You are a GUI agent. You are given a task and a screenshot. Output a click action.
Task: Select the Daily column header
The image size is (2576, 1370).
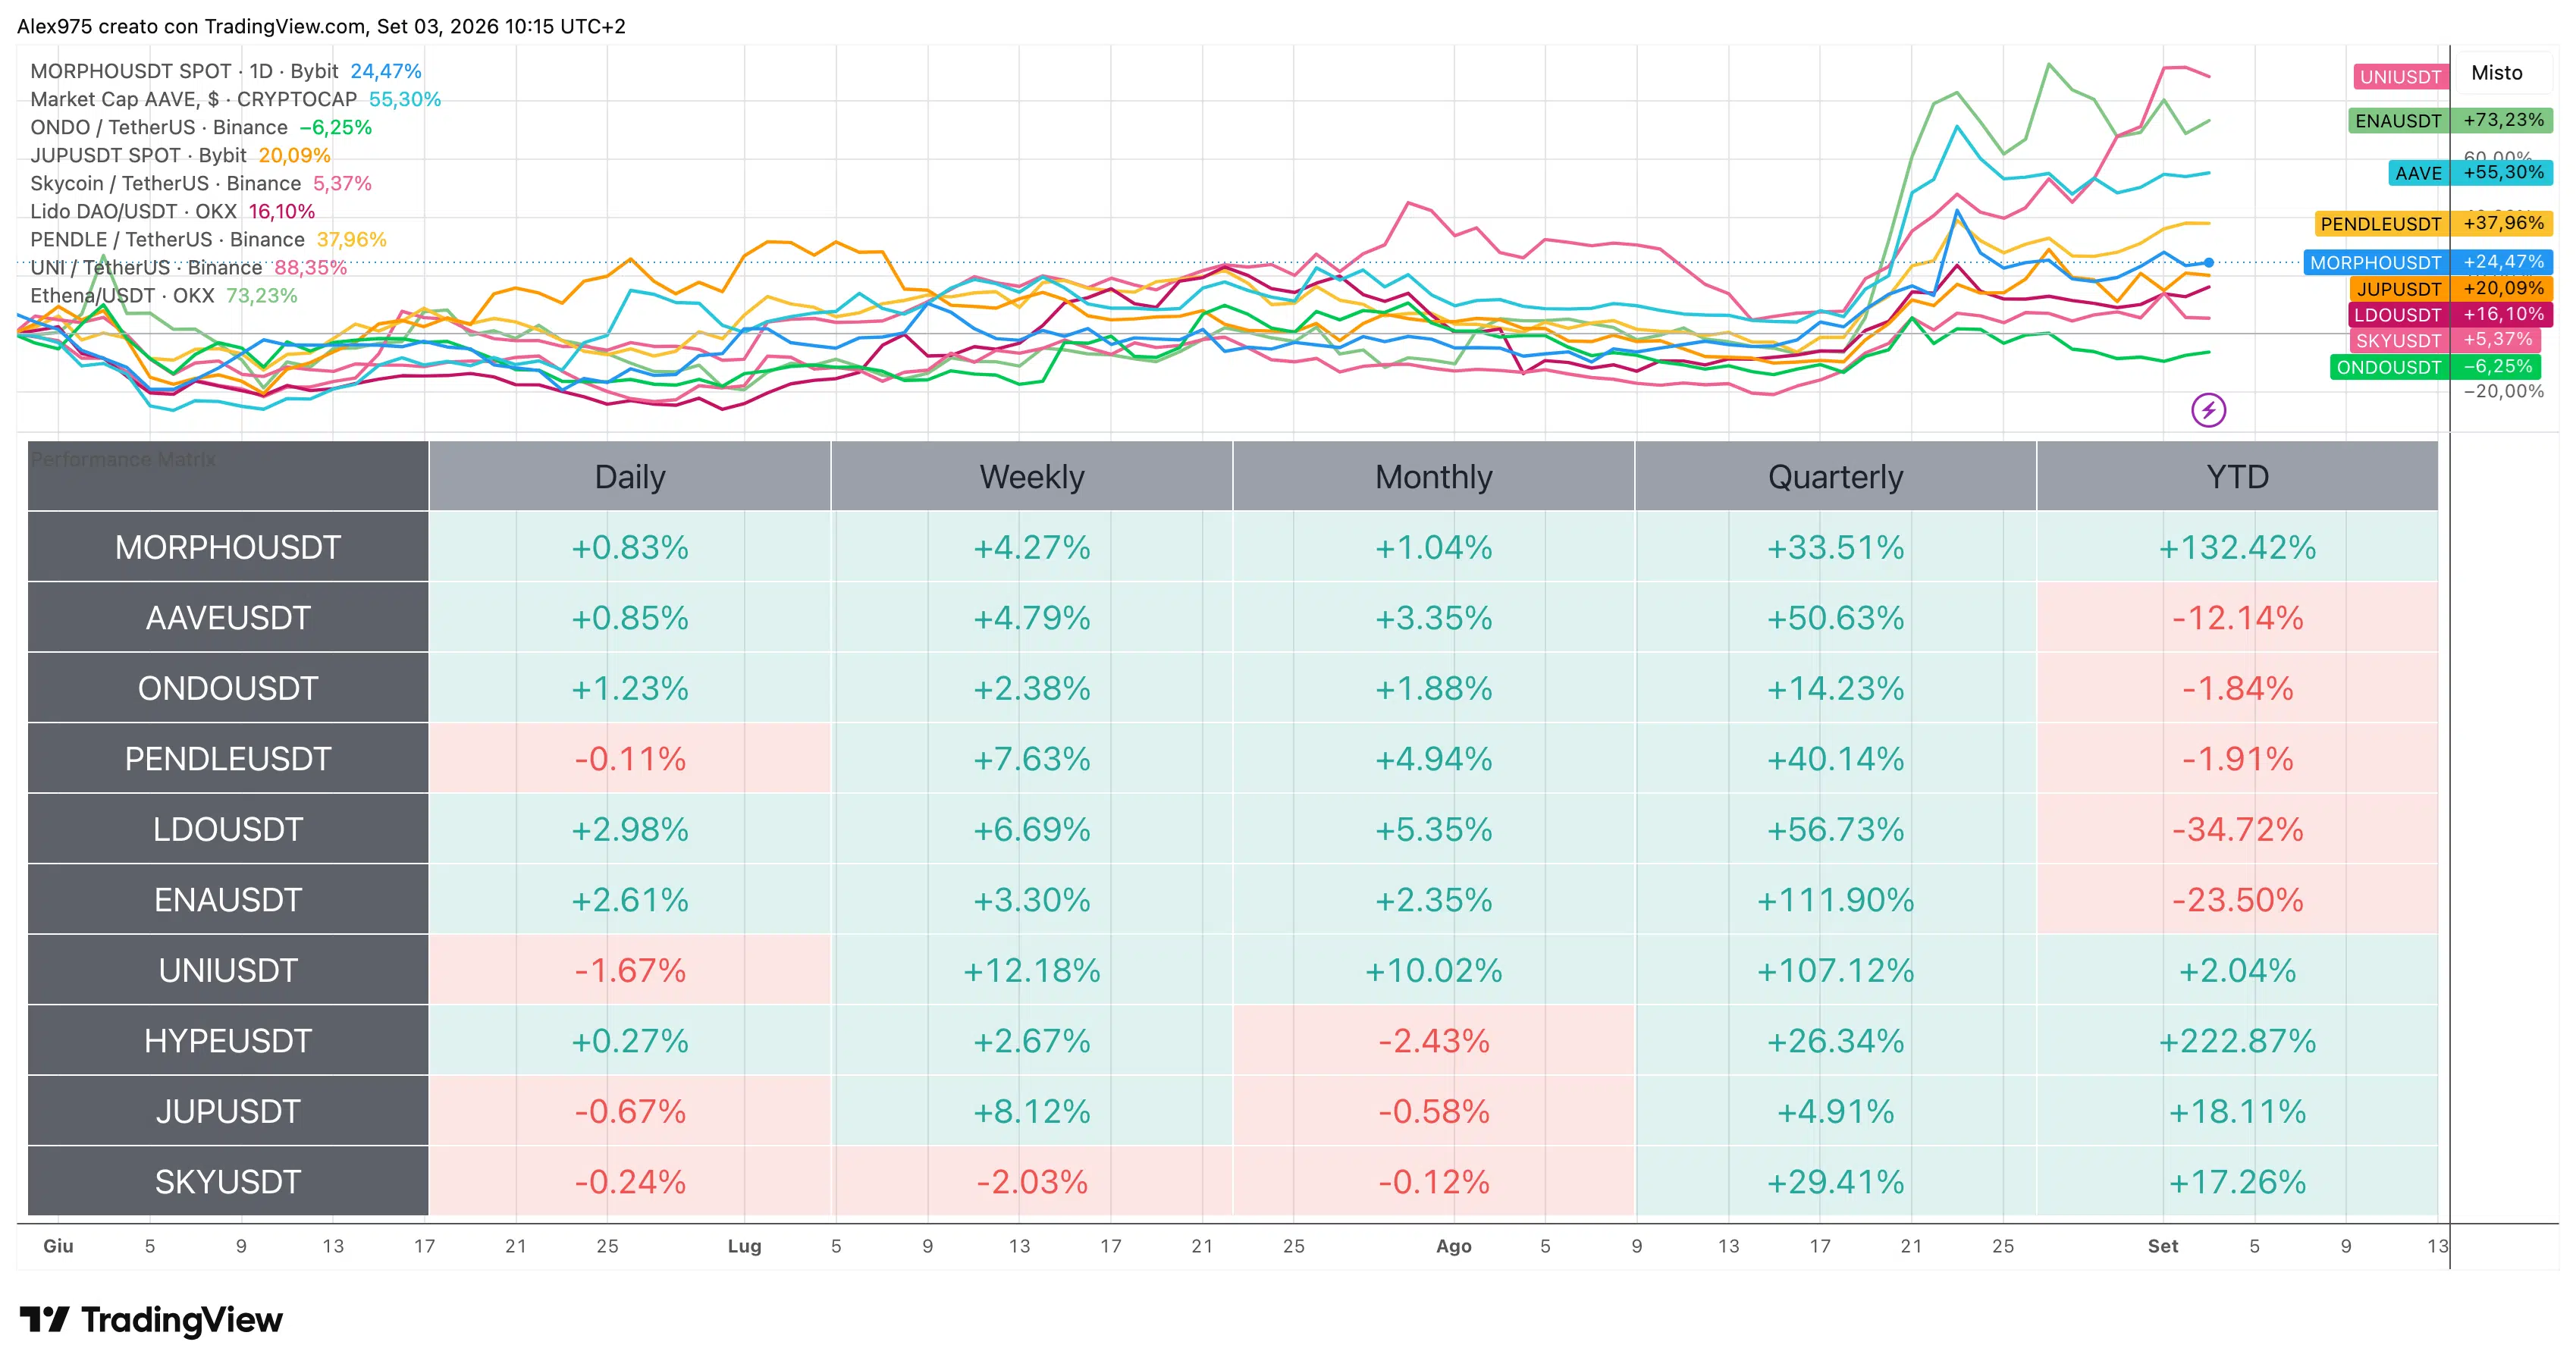630,476
